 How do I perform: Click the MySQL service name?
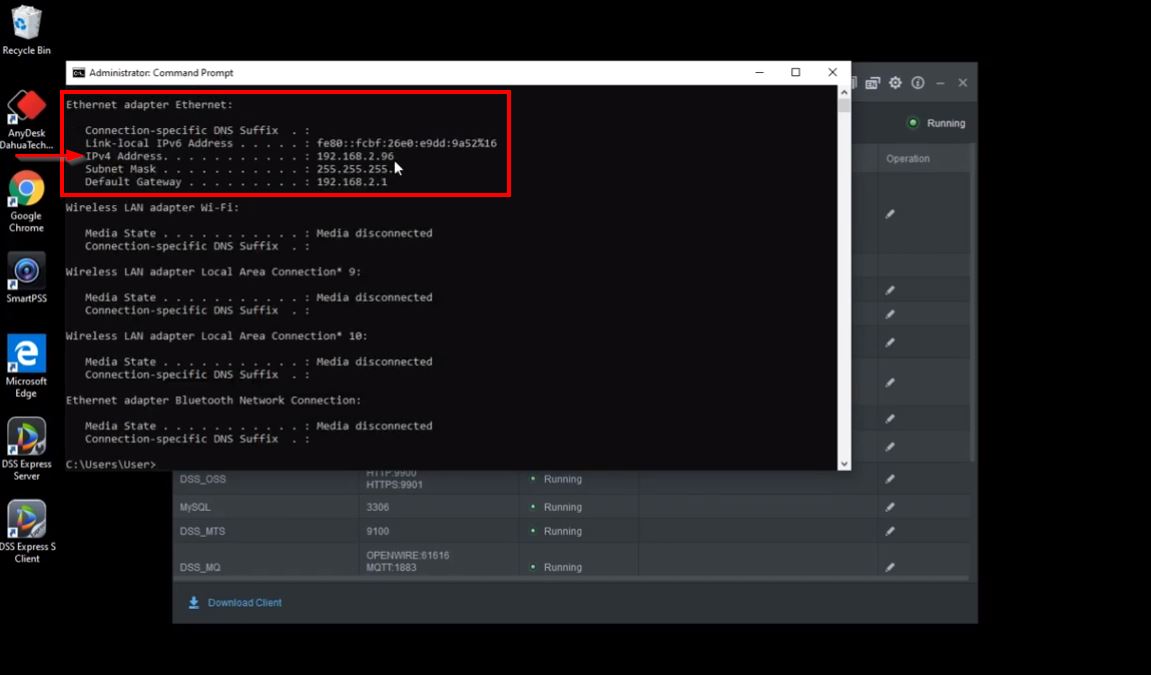point(195,507)
